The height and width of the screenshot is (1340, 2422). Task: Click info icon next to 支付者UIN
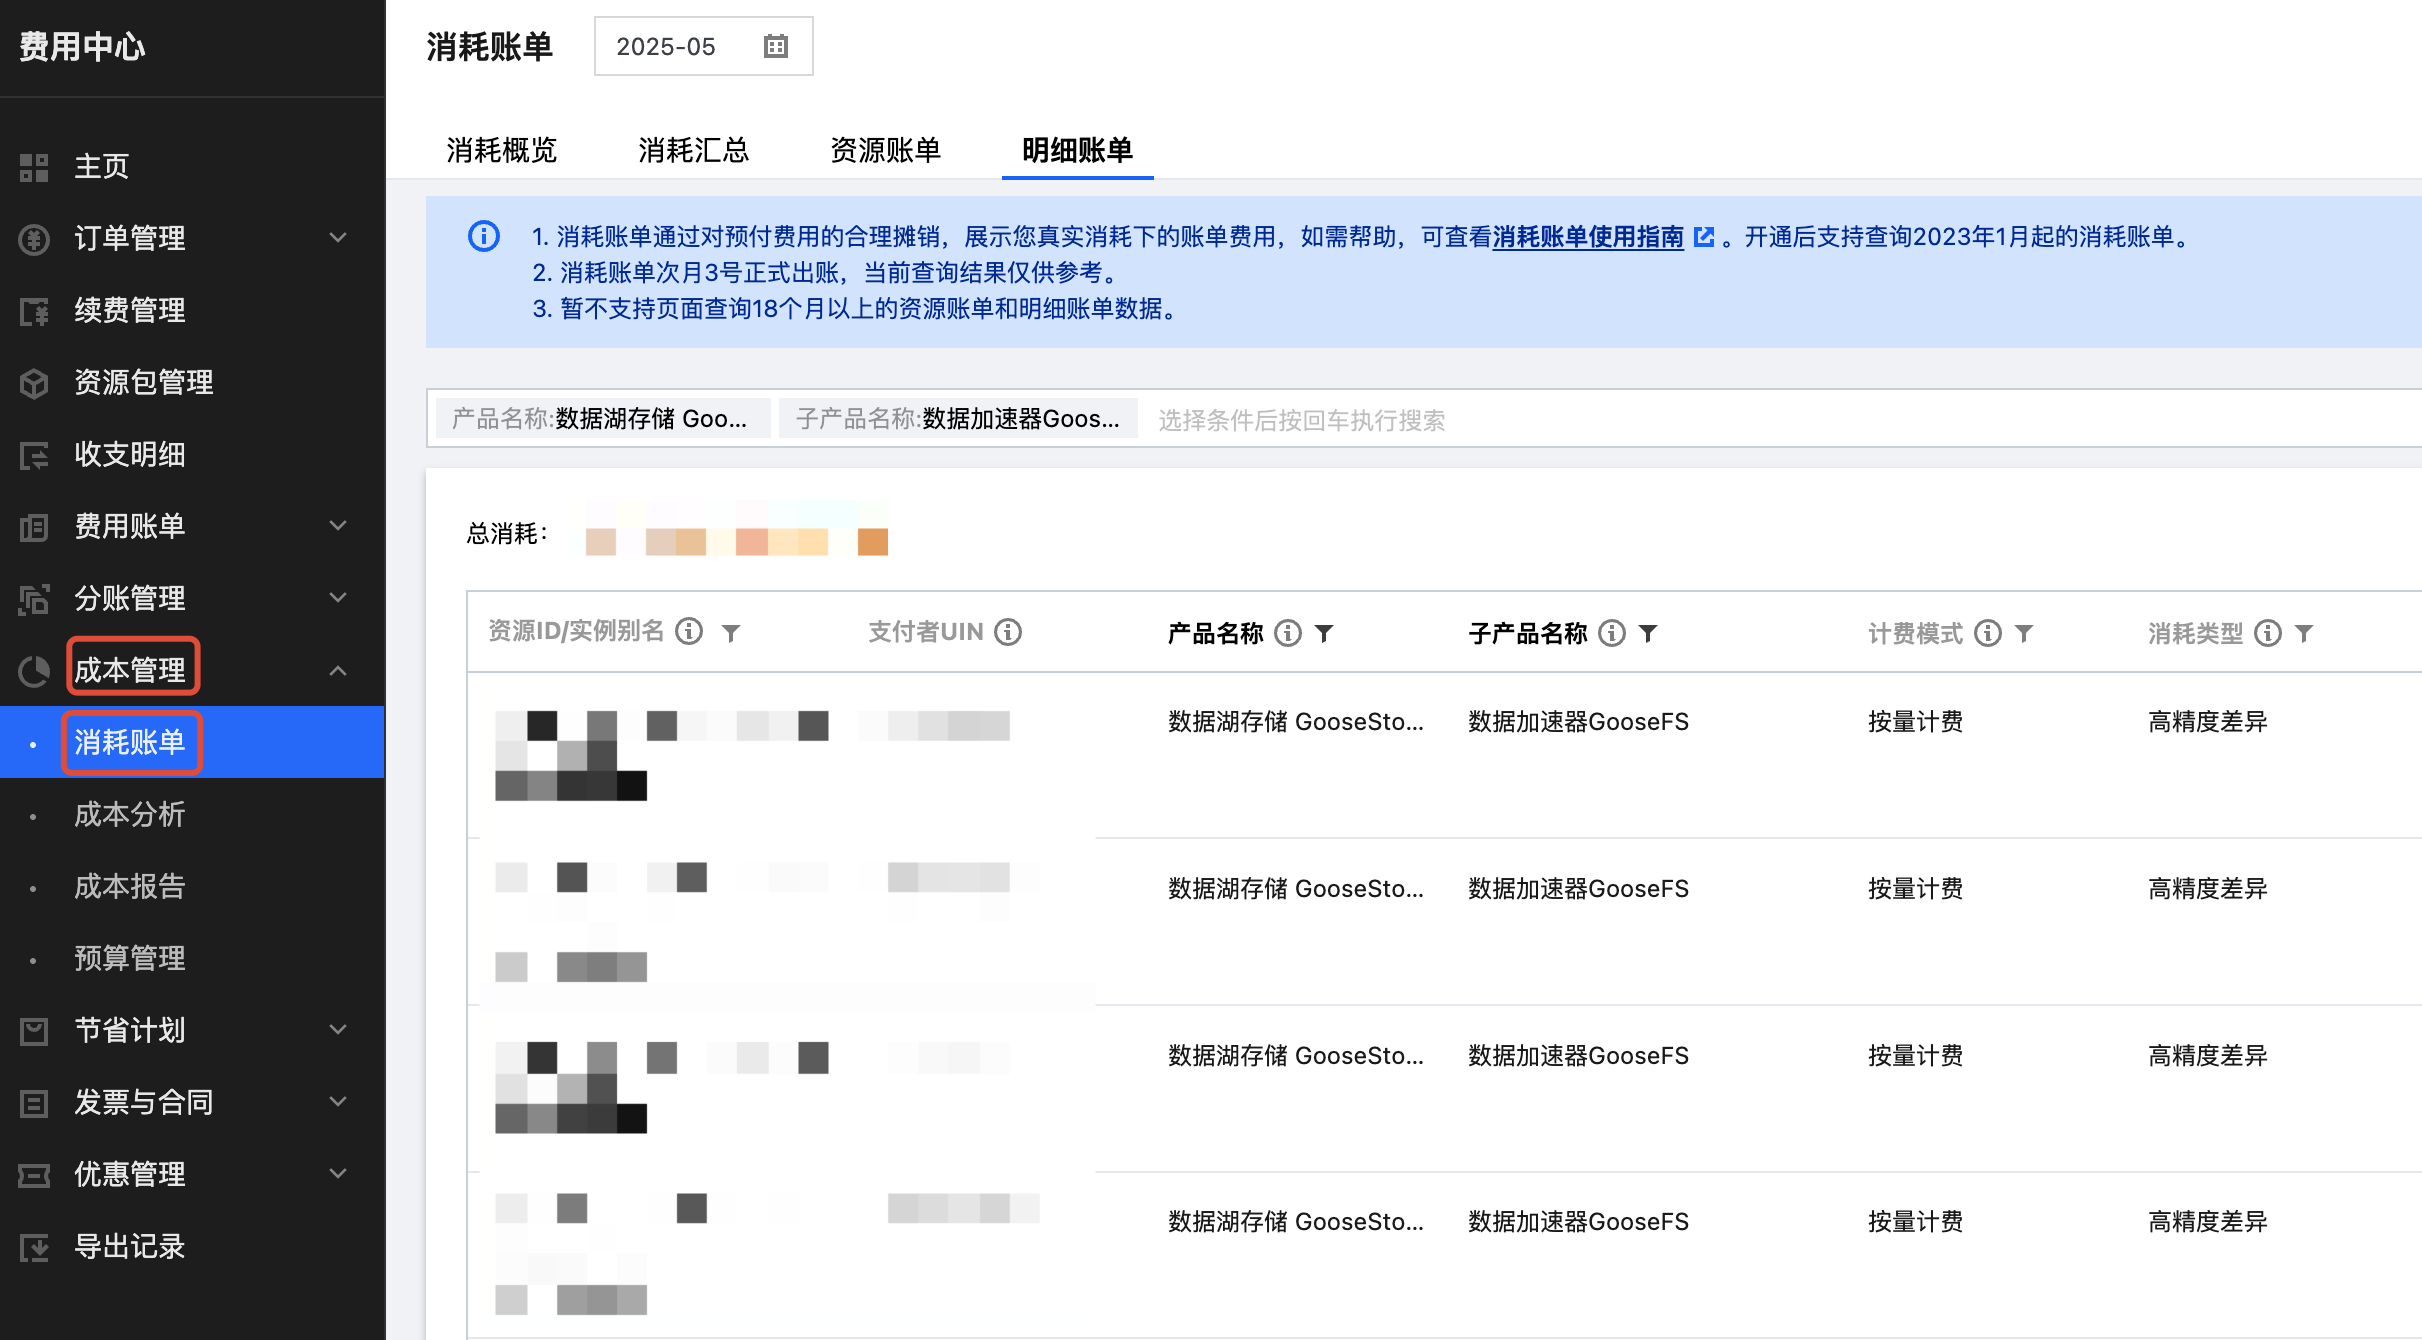pos(1008,632)
